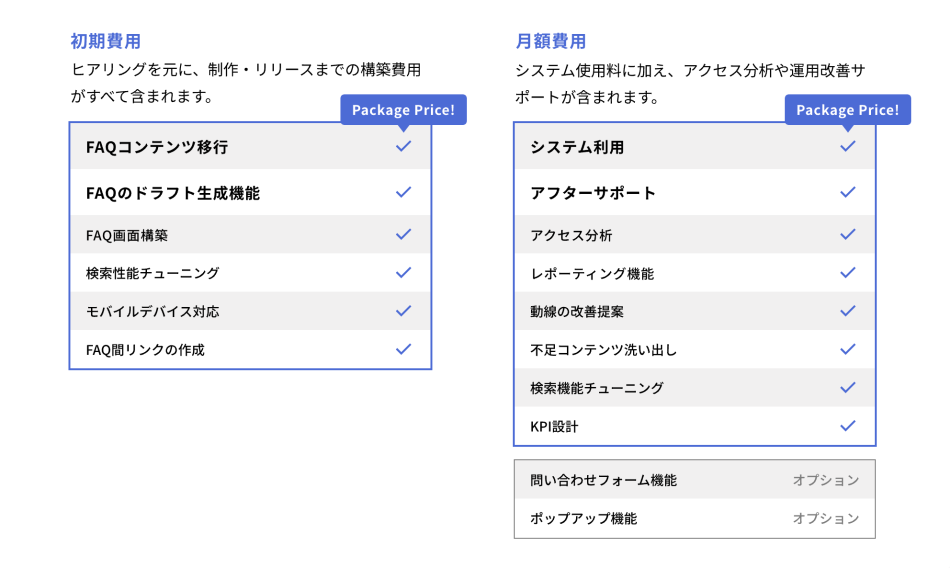Click the 月額費用 heading
950x568 pixels.
click(550, 41)
